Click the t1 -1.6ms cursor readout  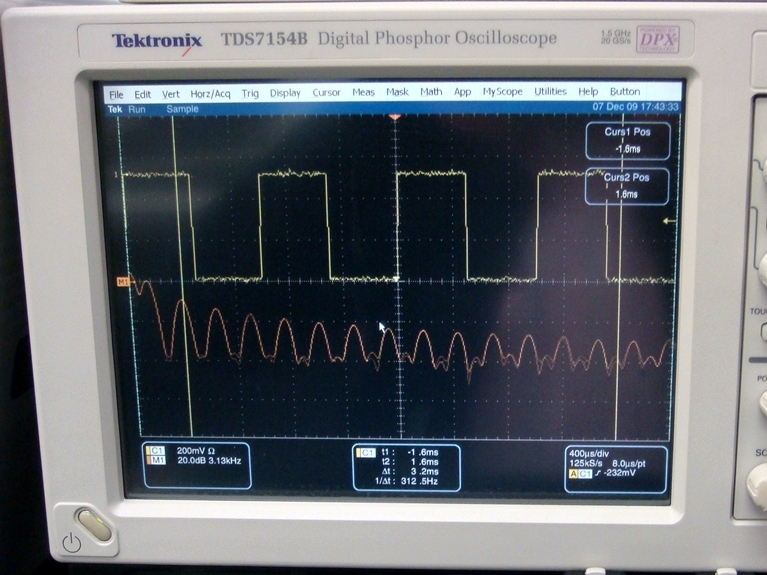[x=410, y=453]
